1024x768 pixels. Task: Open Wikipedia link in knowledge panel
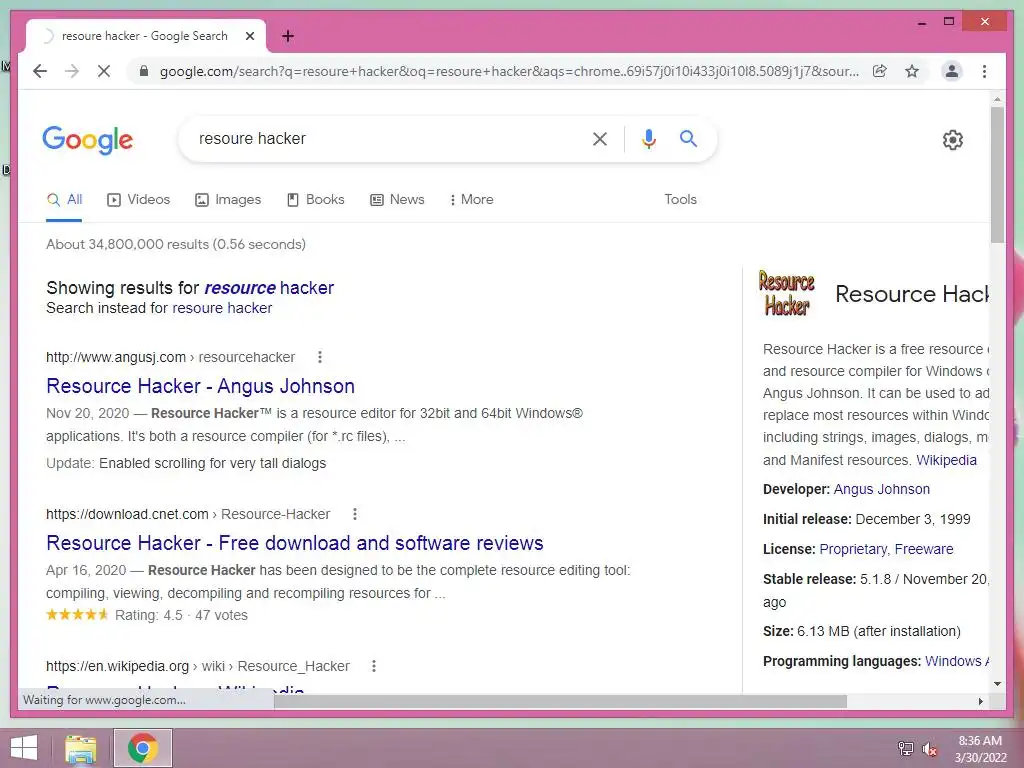tap(946, 460)
